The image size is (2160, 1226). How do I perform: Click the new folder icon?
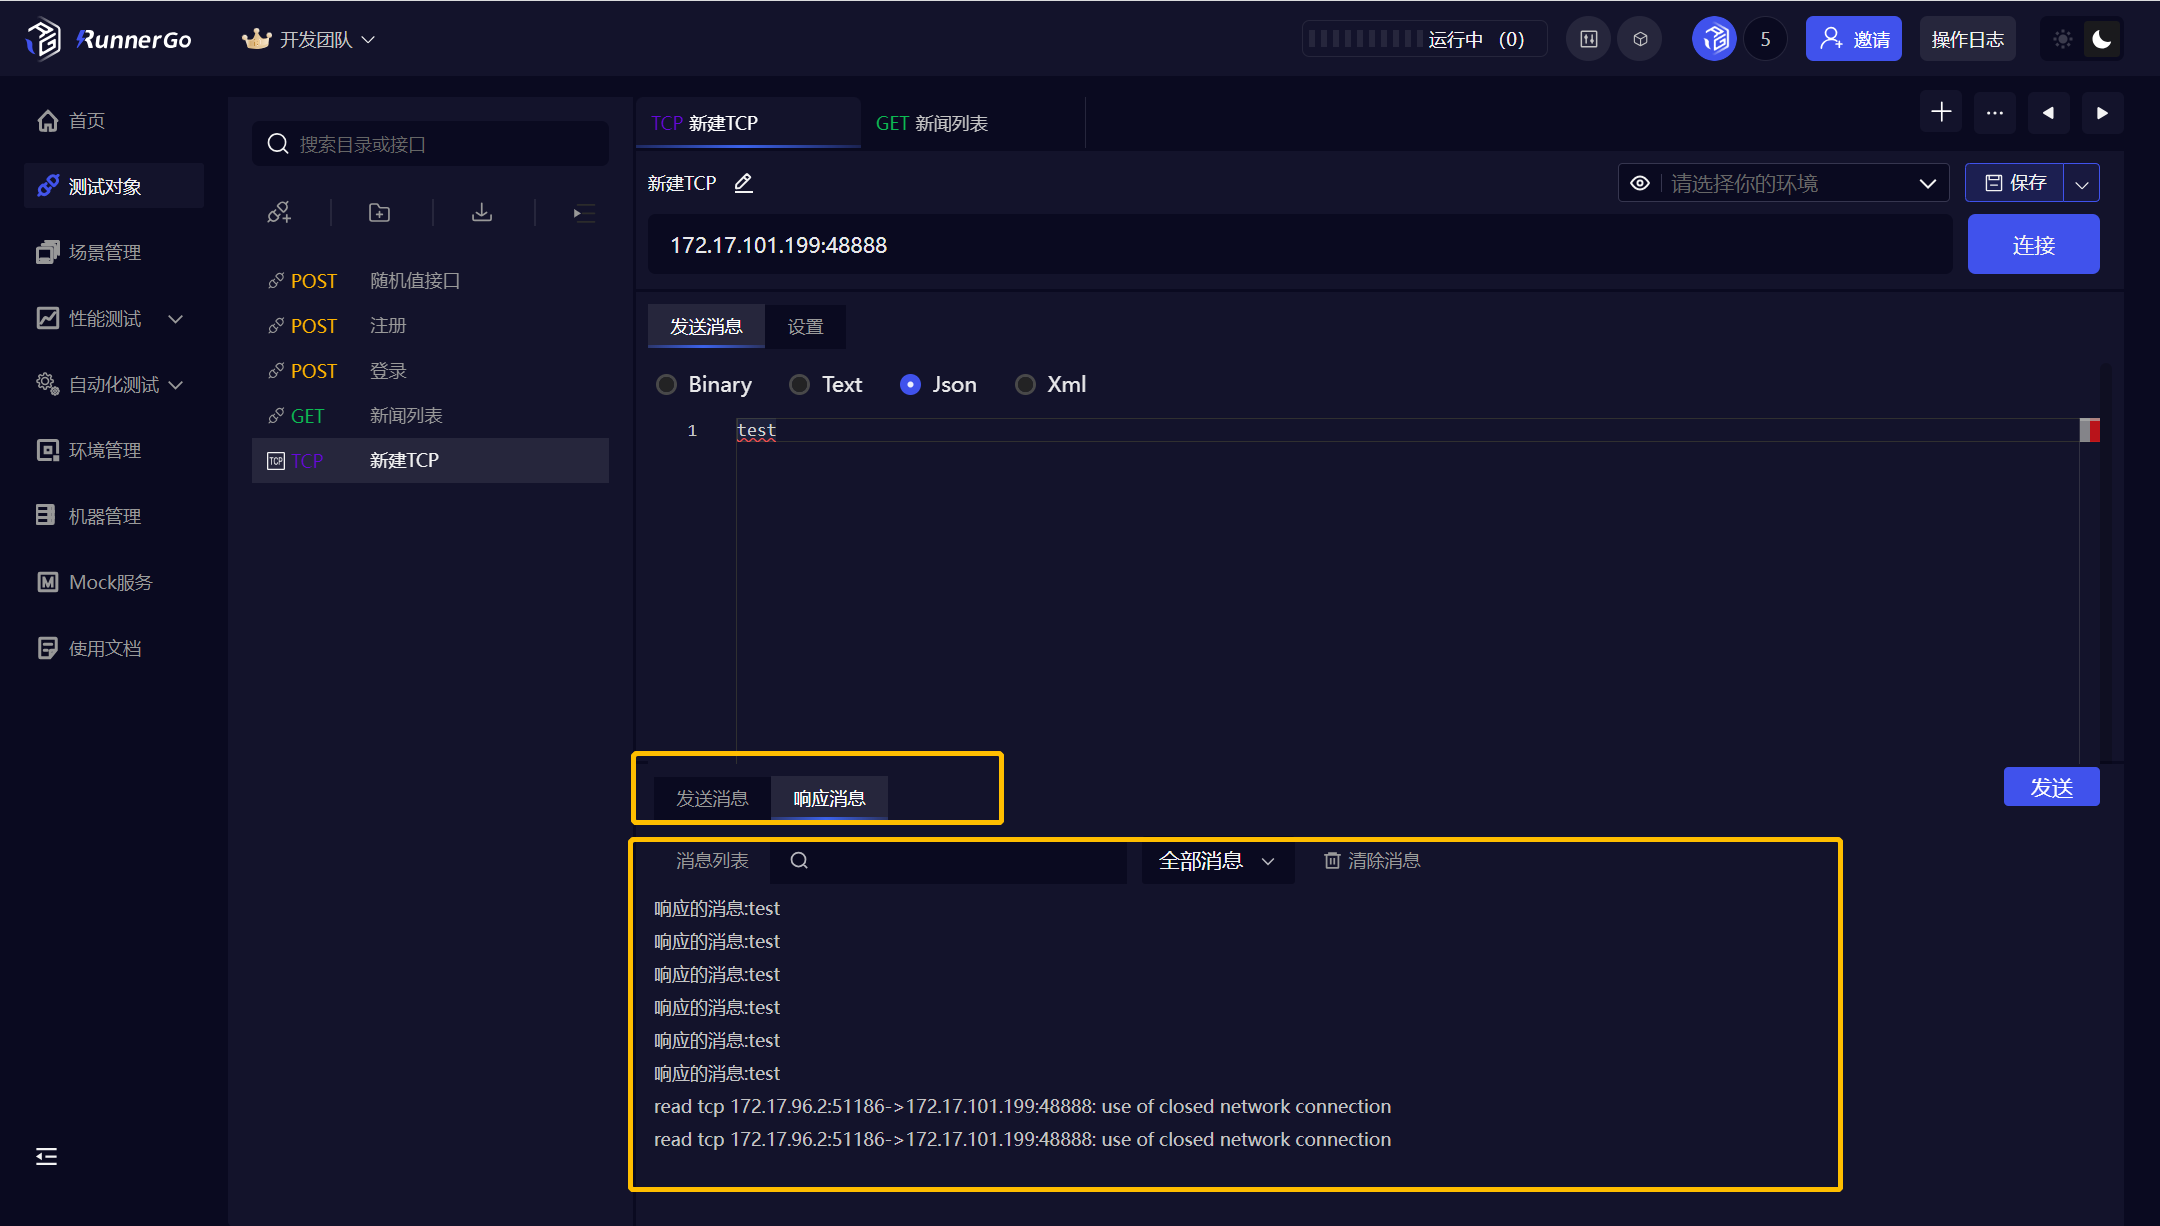(x=379, y=212)
